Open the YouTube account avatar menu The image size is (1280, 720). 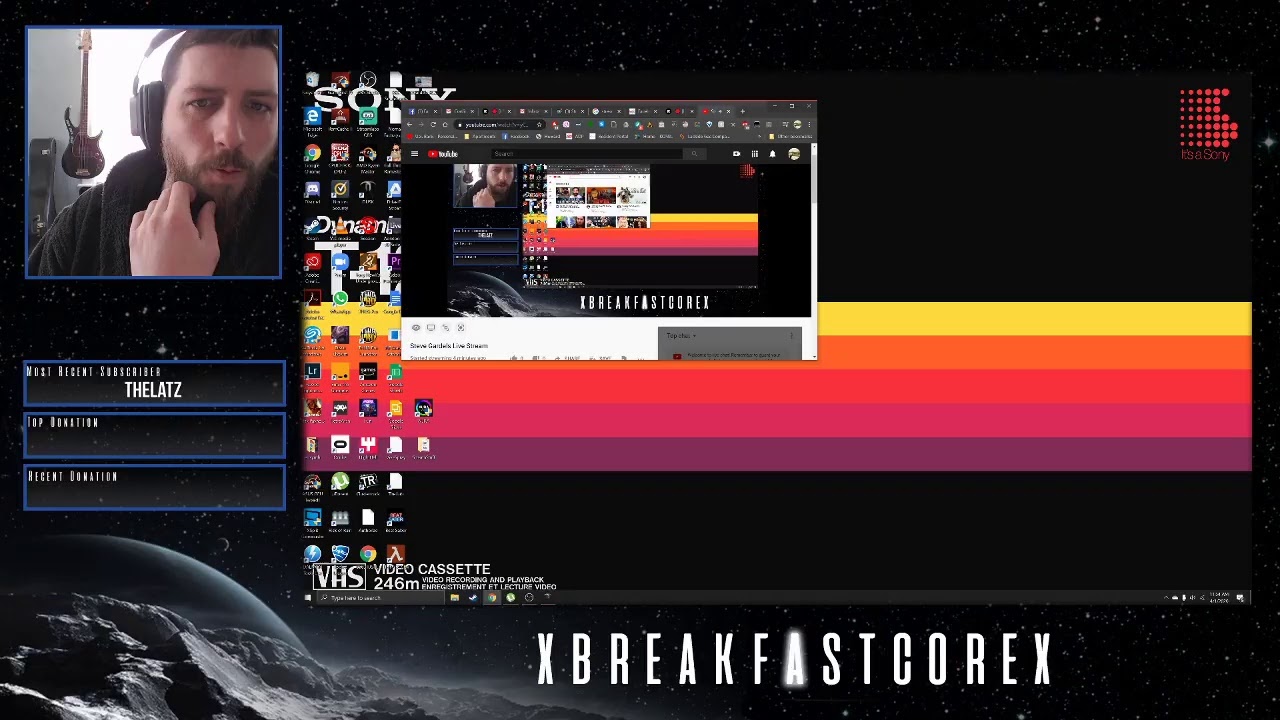794,154
